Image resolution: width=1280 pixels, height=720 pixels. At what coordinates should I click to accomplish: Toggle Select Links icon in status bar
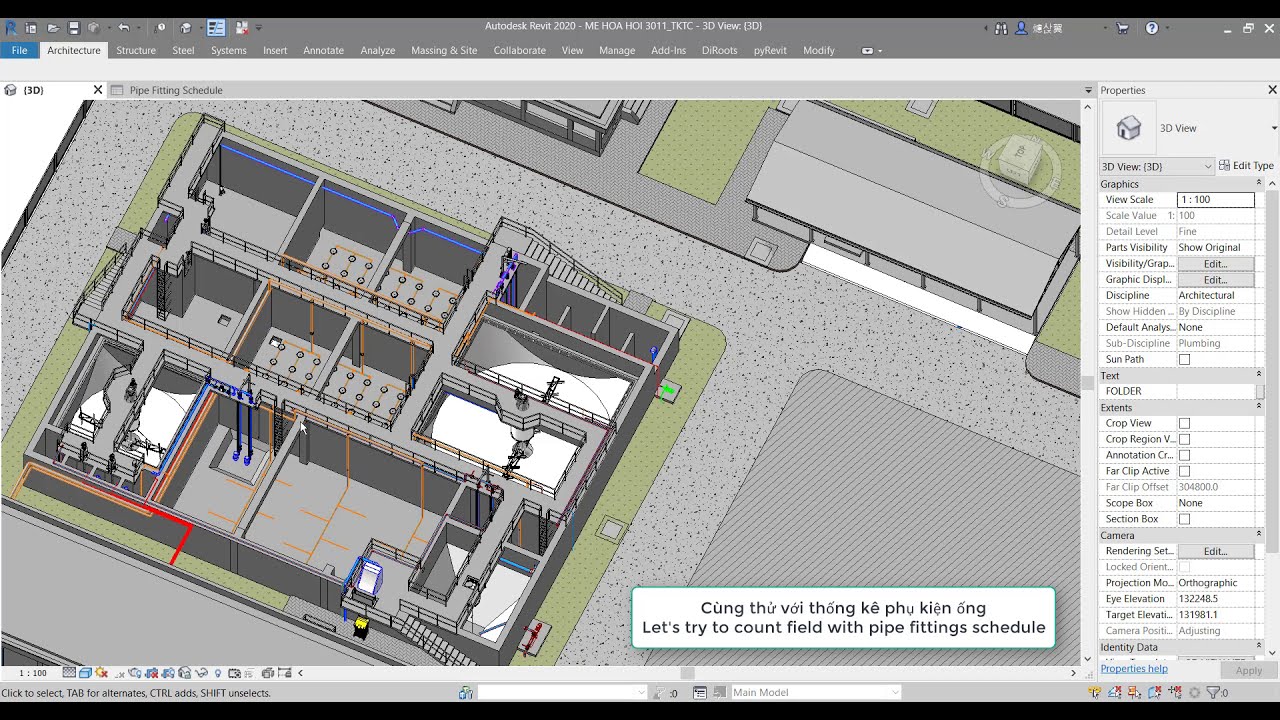tap(1094, 692)
